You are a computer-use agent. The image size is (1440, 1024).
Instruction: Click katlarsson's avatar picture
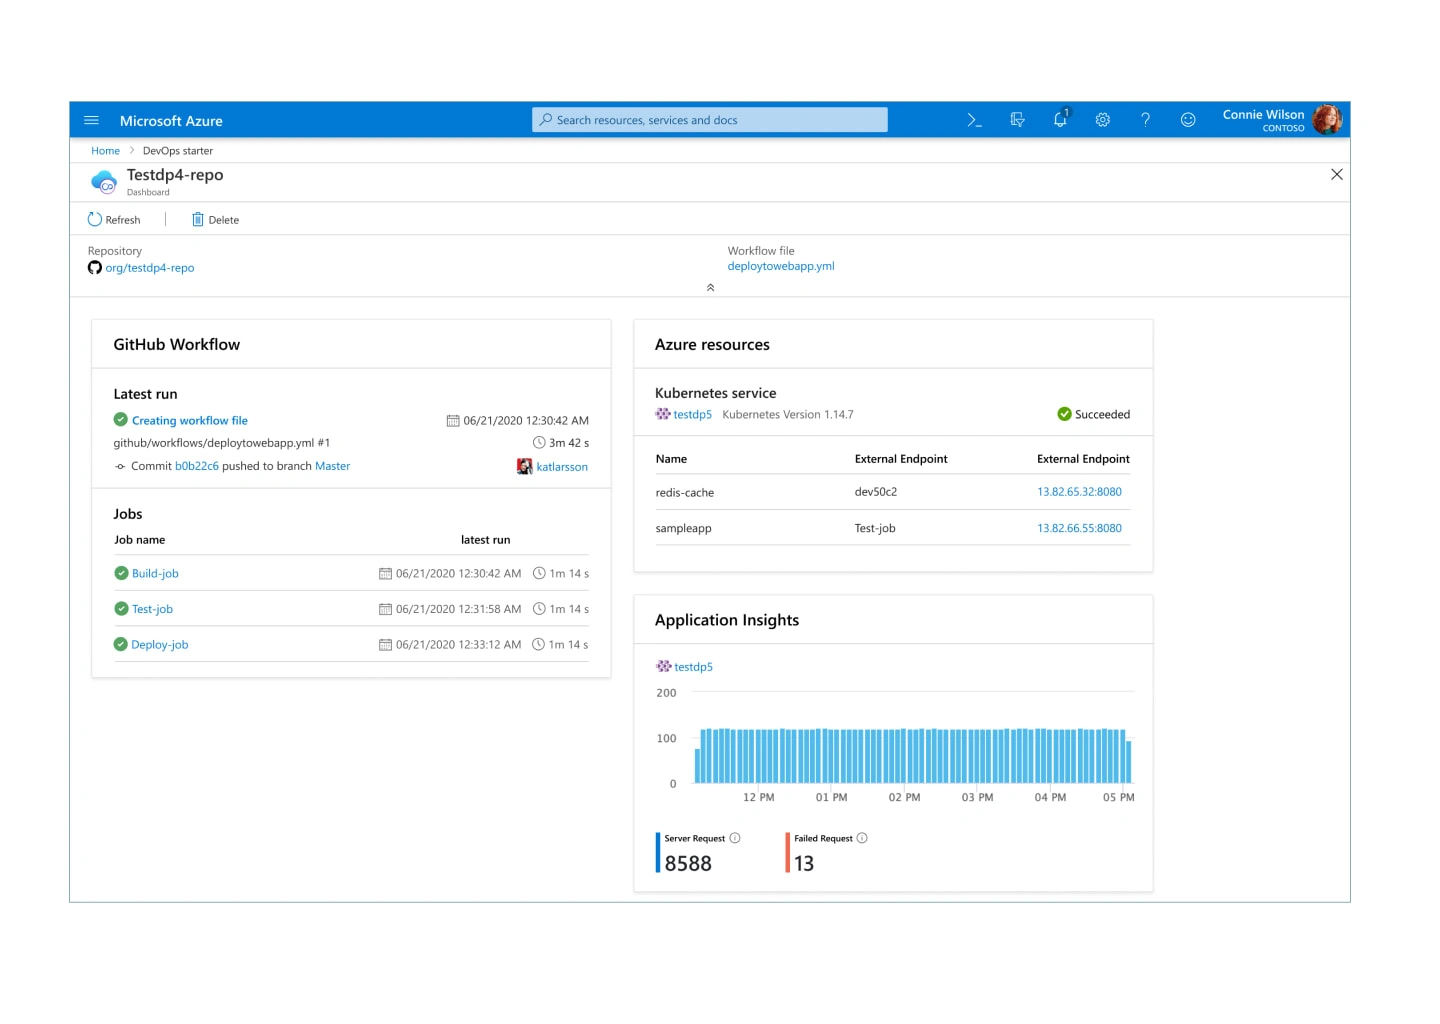click(525, 466)
